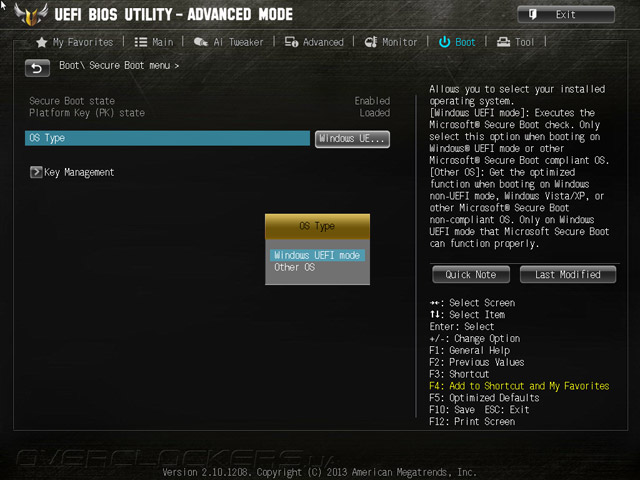
Task: Switch to the Monitor tab
Action: pos(391,42)
